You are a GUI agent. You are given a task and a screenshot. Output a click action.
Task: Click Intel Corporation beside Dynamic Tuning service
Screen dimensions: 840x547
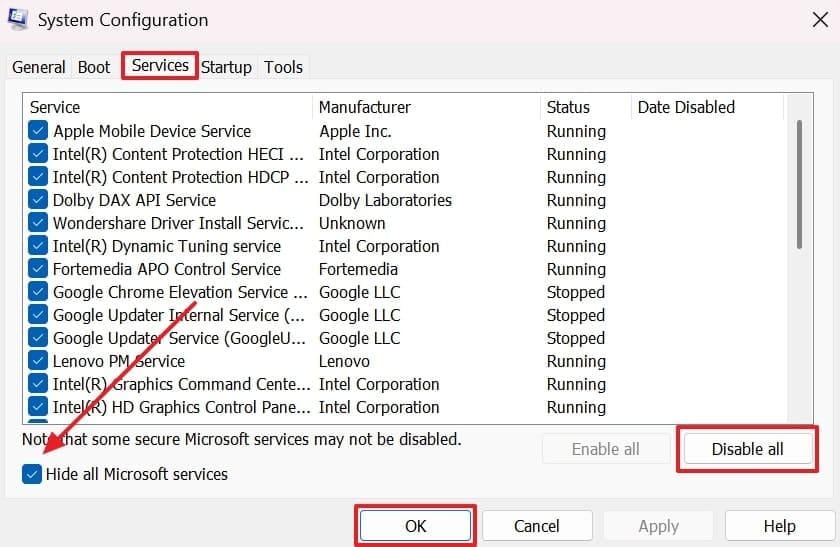[379, 246]
